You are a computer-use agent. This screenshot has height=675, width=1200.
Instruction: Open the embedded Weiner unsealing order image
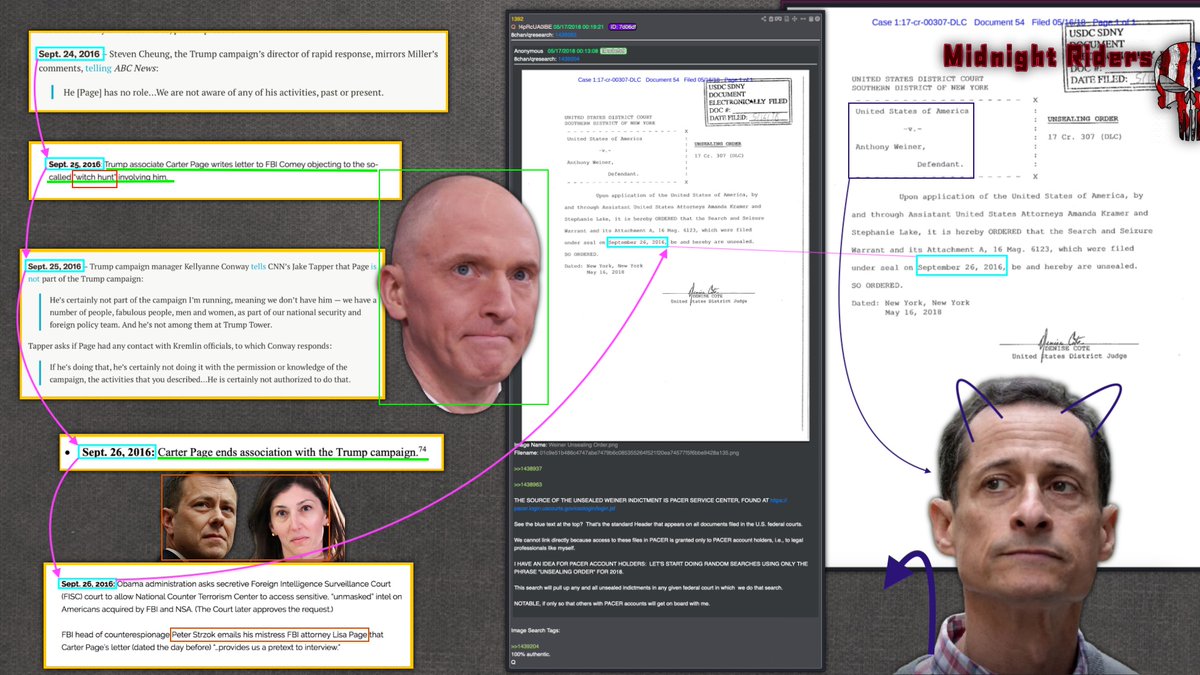point(664,255)
